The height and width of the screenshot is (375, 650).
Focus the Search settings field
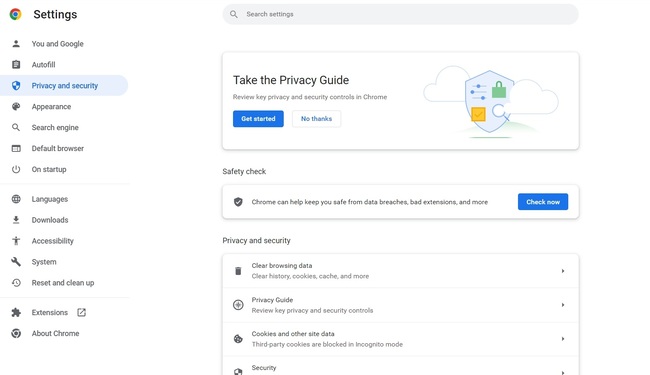(400, 14)
